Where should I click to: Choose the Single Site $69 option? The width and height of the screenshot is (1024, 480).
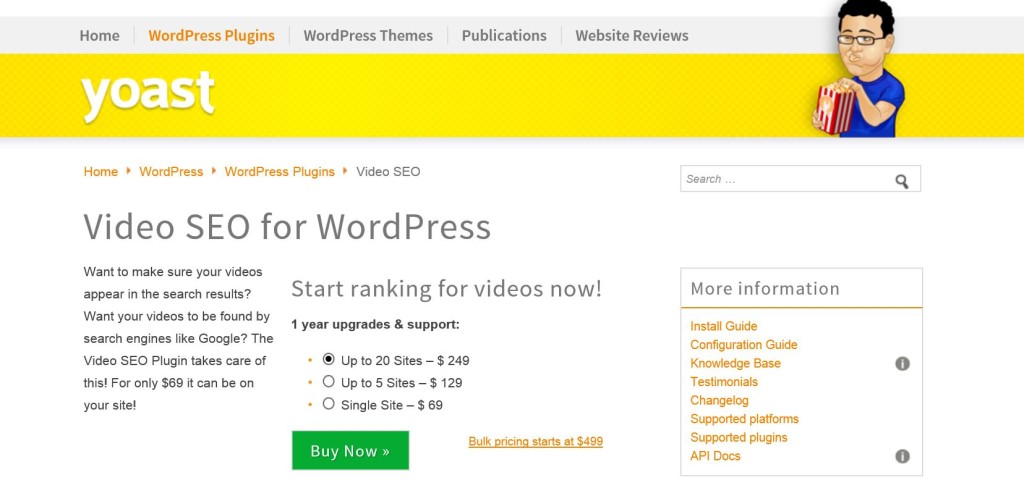click(x=328, y=404)
